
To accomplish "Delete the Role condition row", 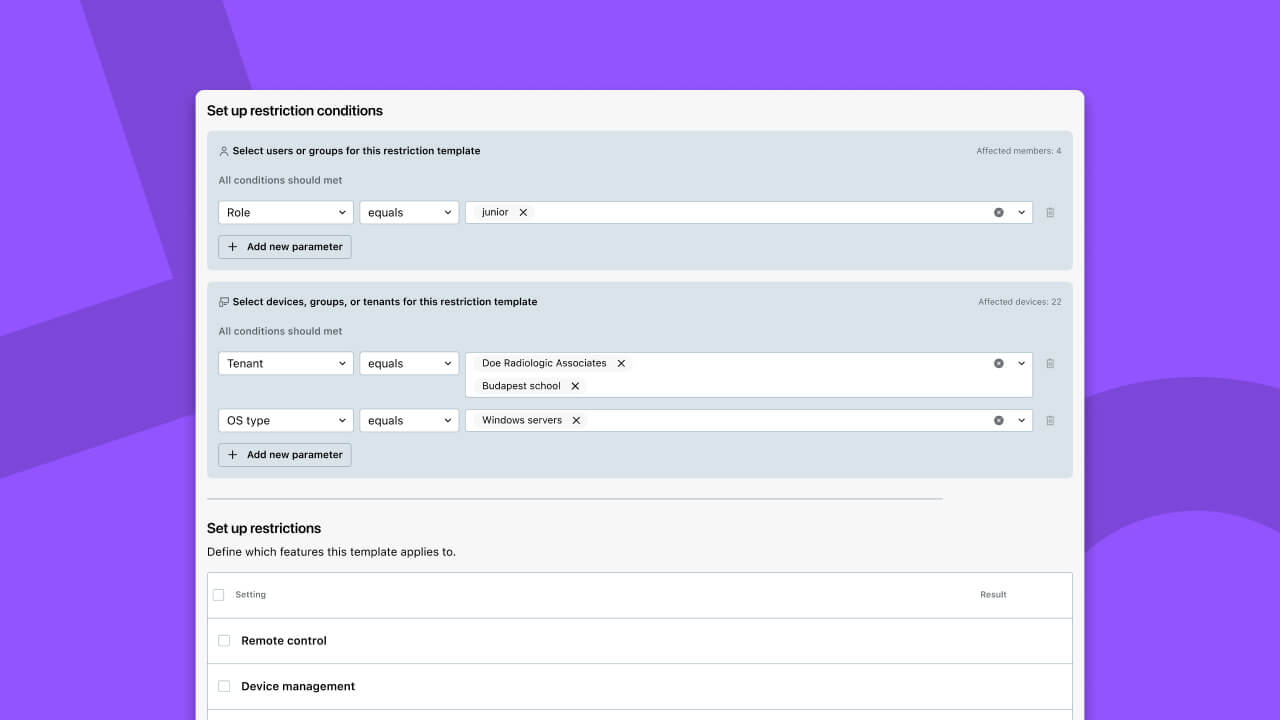I will coord(1050,212).
